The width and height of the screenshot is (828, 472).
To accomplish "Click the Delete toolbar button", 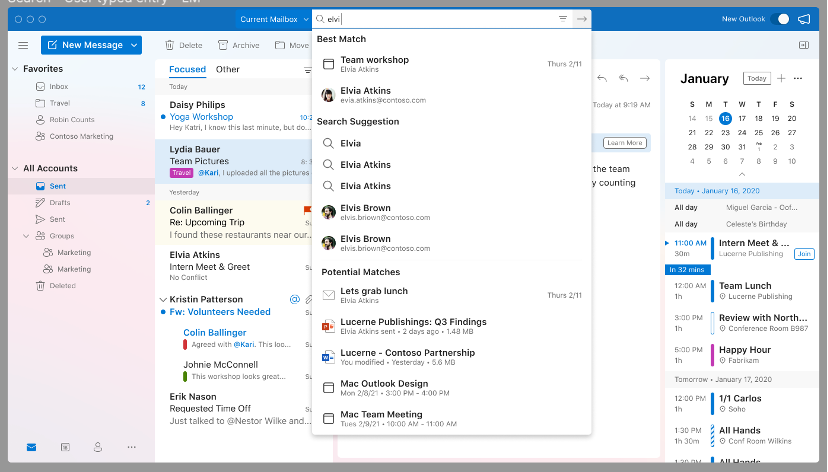I will point(184,45).
